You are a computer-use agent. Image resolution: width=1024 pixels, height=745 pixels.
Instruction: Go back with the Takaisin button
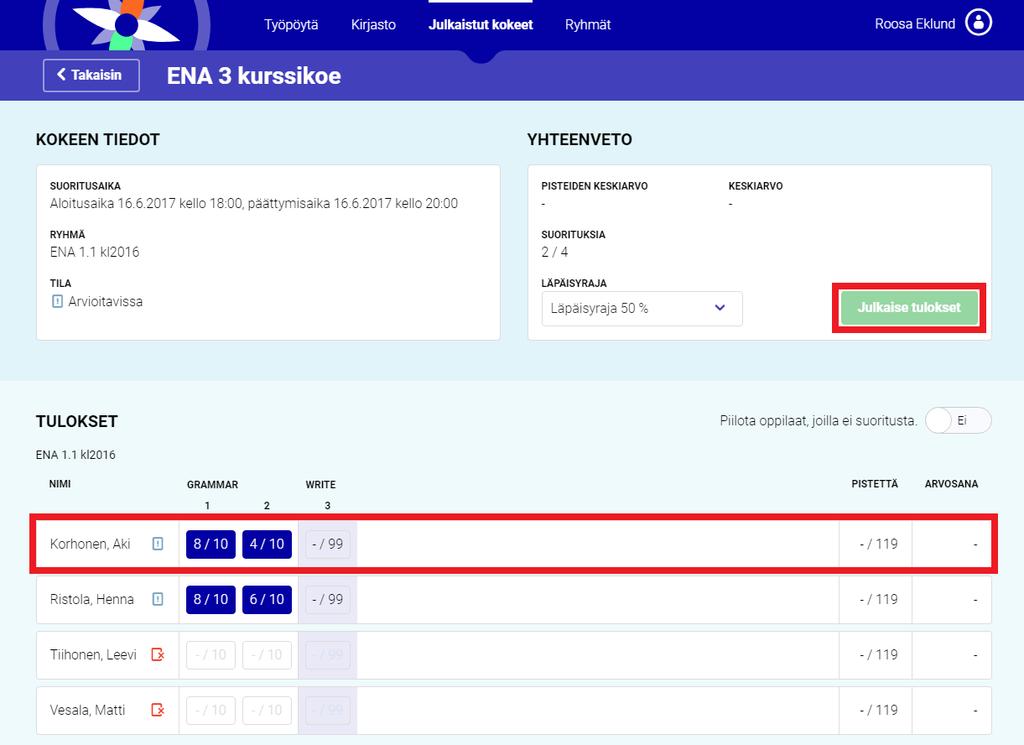(x=91, y=75)
